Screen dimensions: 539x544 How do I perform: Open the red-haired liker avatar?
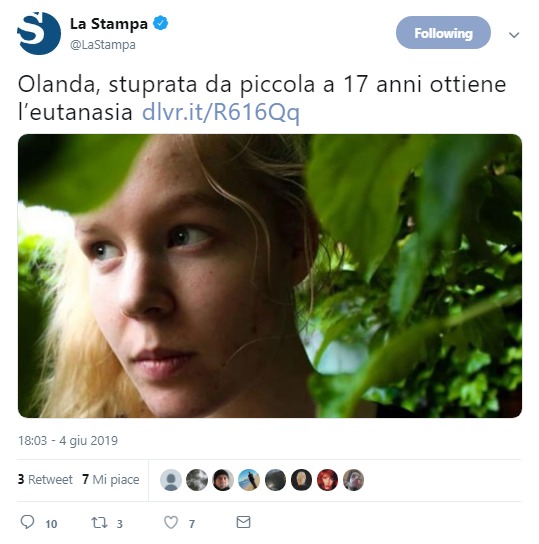(x=327, y=480)
